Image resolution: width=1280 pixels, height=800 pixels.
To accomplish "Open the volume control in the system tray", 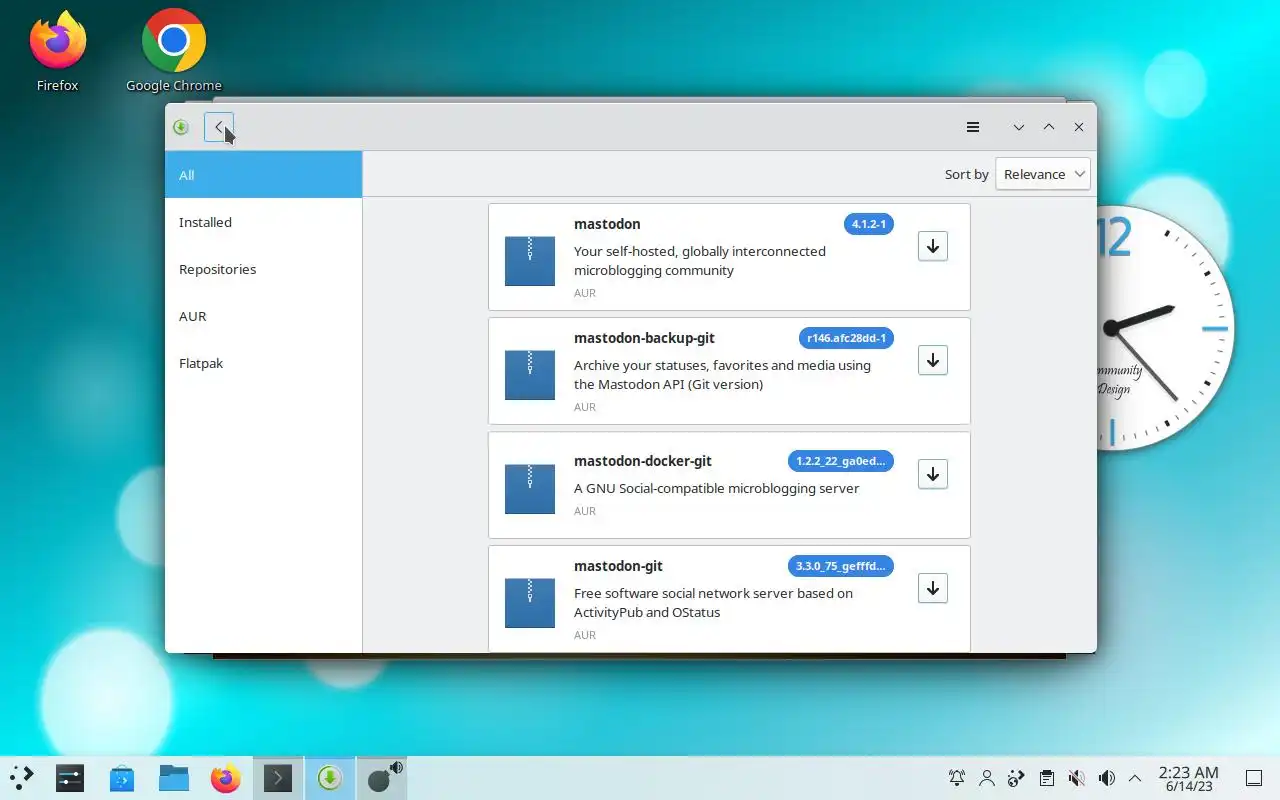I will click(x=1107, y=778).
